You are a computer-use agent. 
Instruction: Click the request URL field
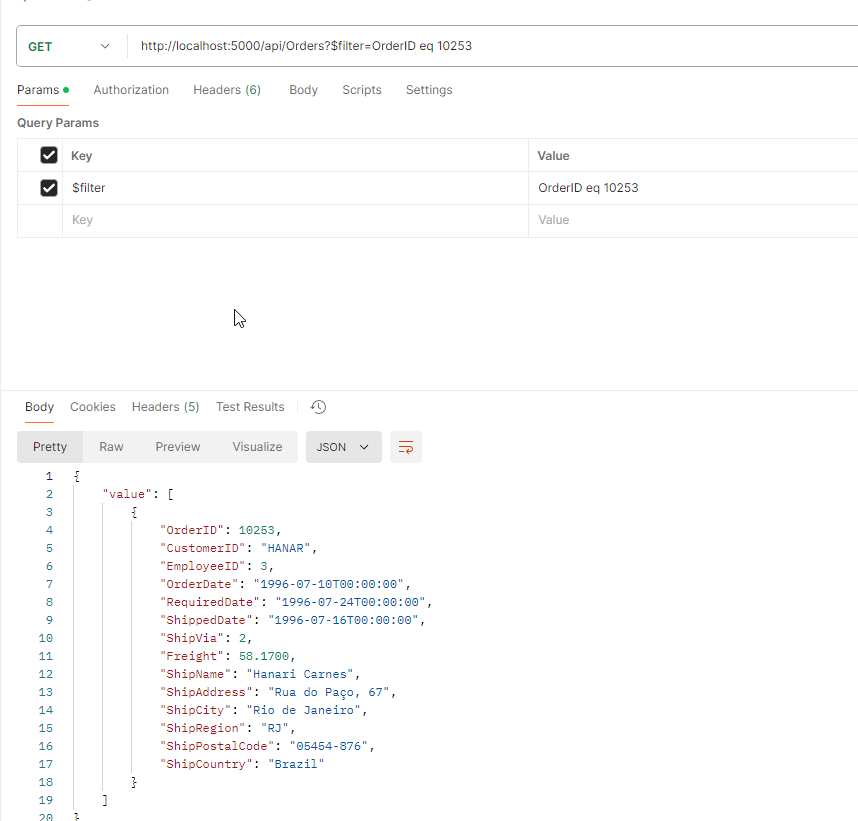pyautogui.click(x=490, y=47)
